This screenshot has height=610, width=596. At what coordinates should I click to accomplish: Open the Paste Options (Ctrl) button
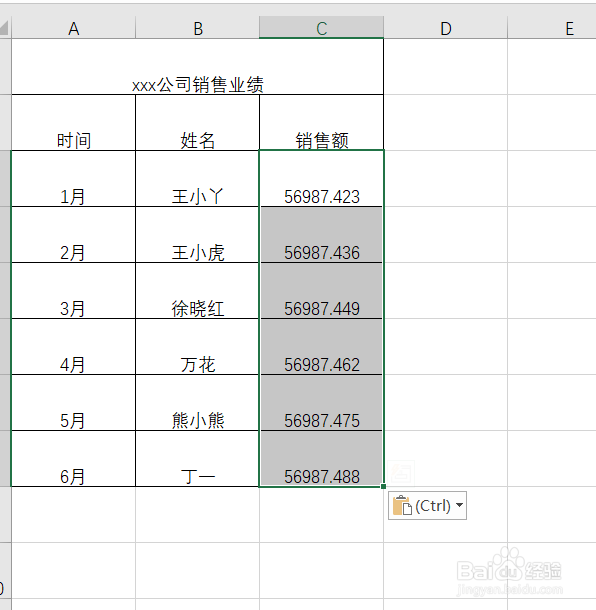(427, 505)
